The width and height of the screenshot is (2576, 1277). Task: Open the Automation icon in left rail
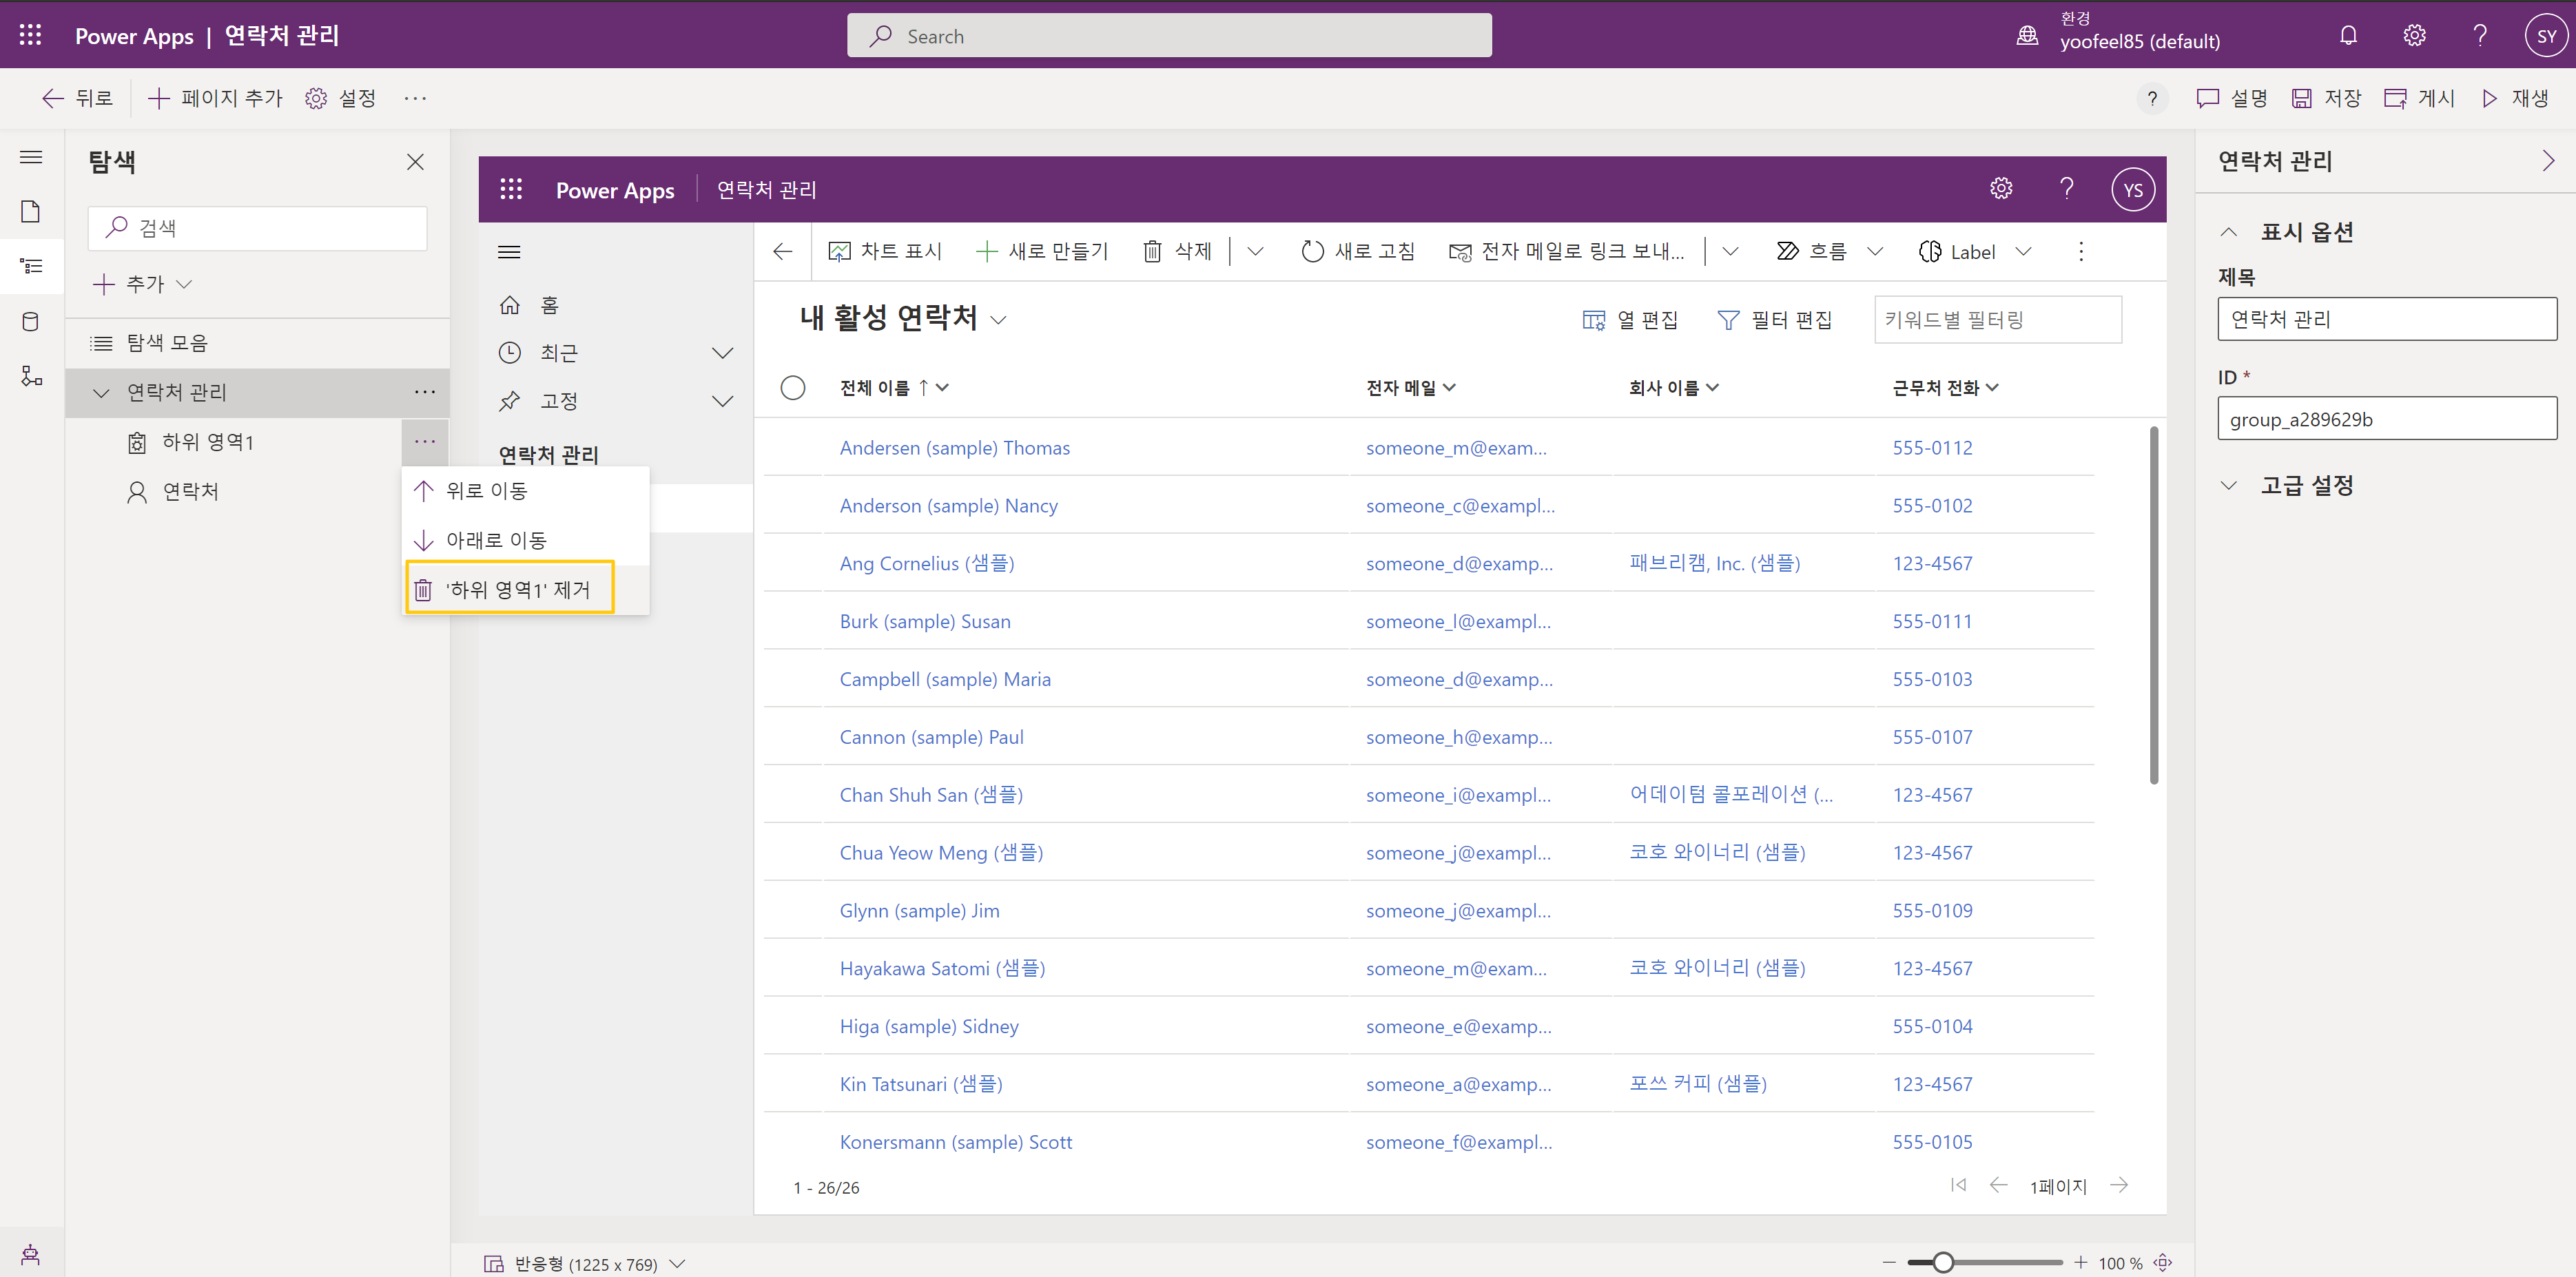pos(31,376)
